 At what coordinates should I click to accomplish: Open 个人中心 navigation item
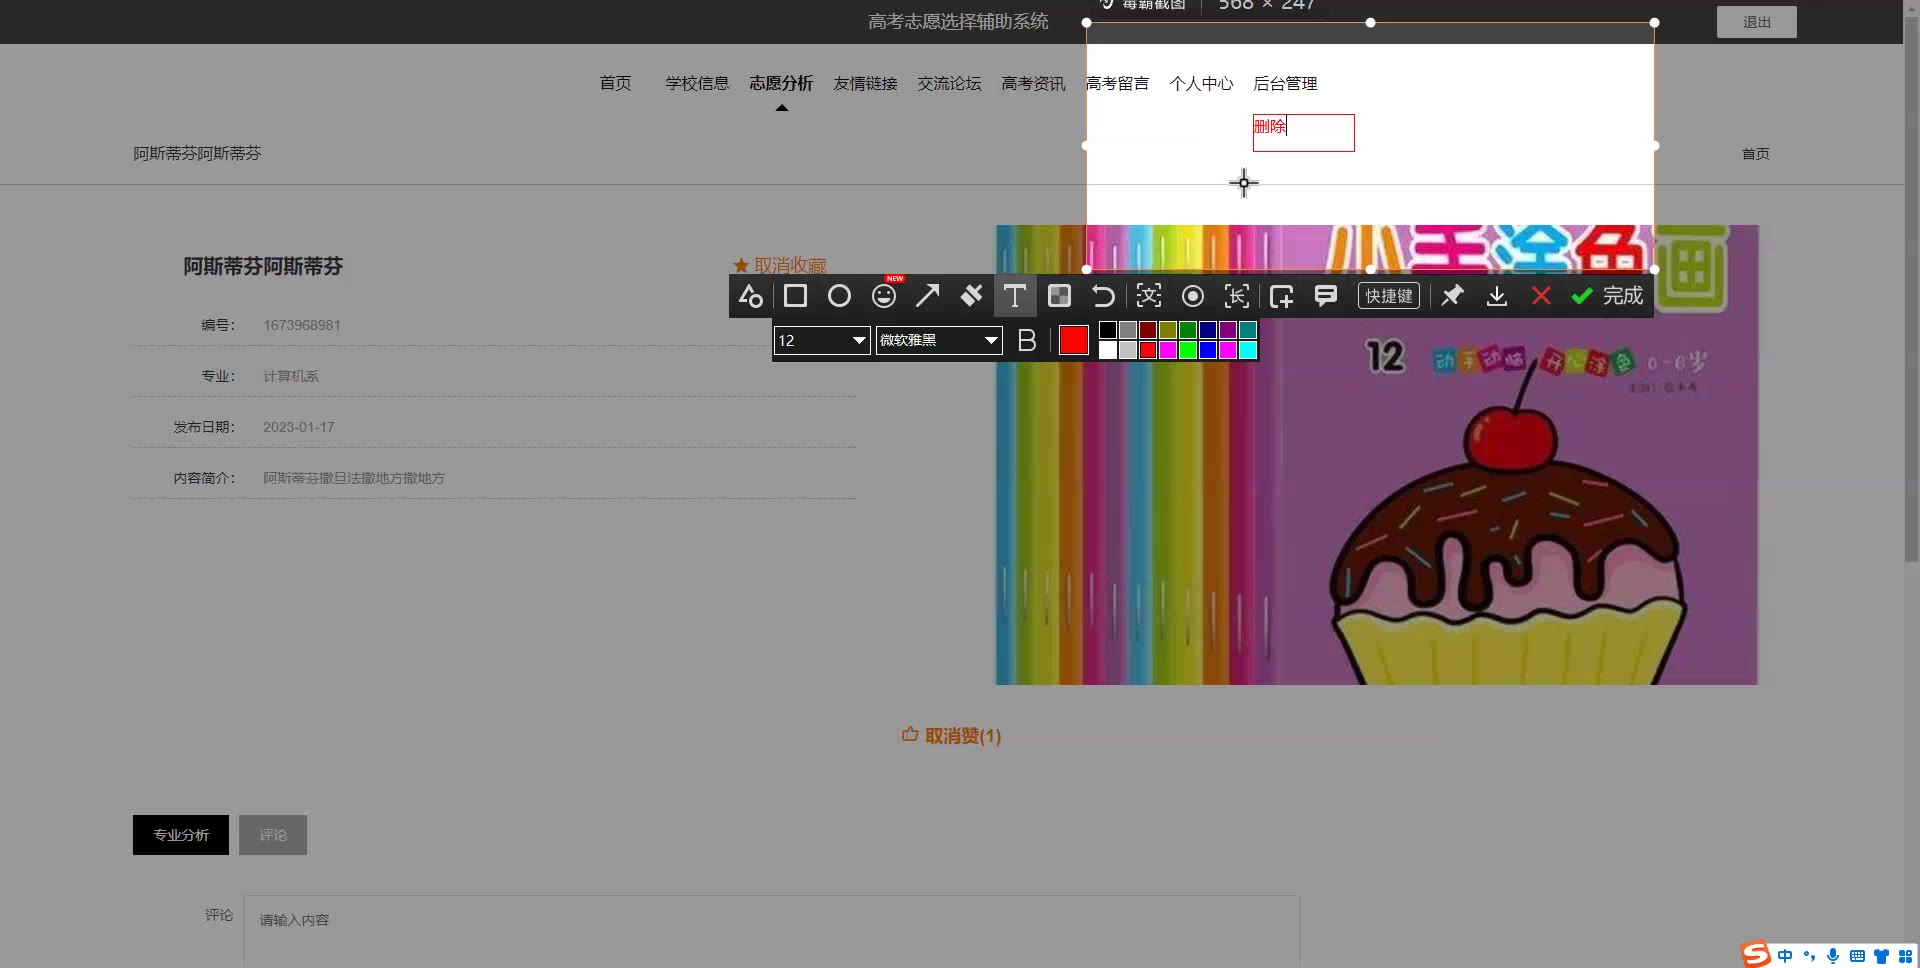click(x=1201, y=83)
